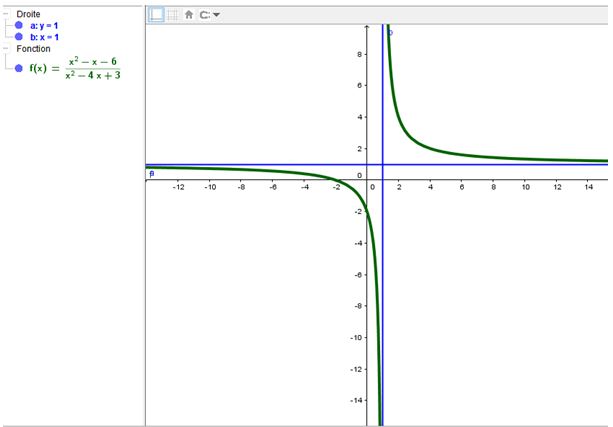Image resolution: width=613 pixels, height=427 pixels.
Task: Collapse the Droite category
Action: [6, 14]
